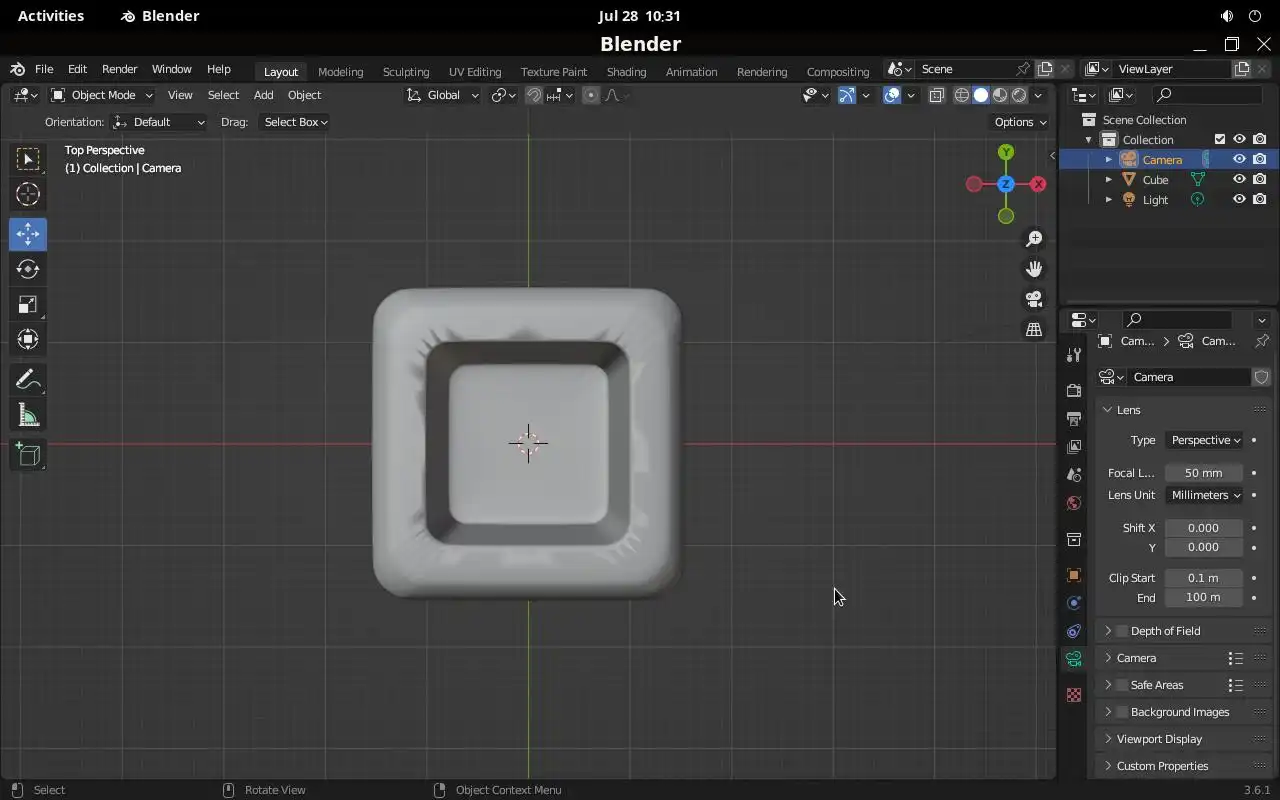Hide the Light in viewport

click(1239, 199)
